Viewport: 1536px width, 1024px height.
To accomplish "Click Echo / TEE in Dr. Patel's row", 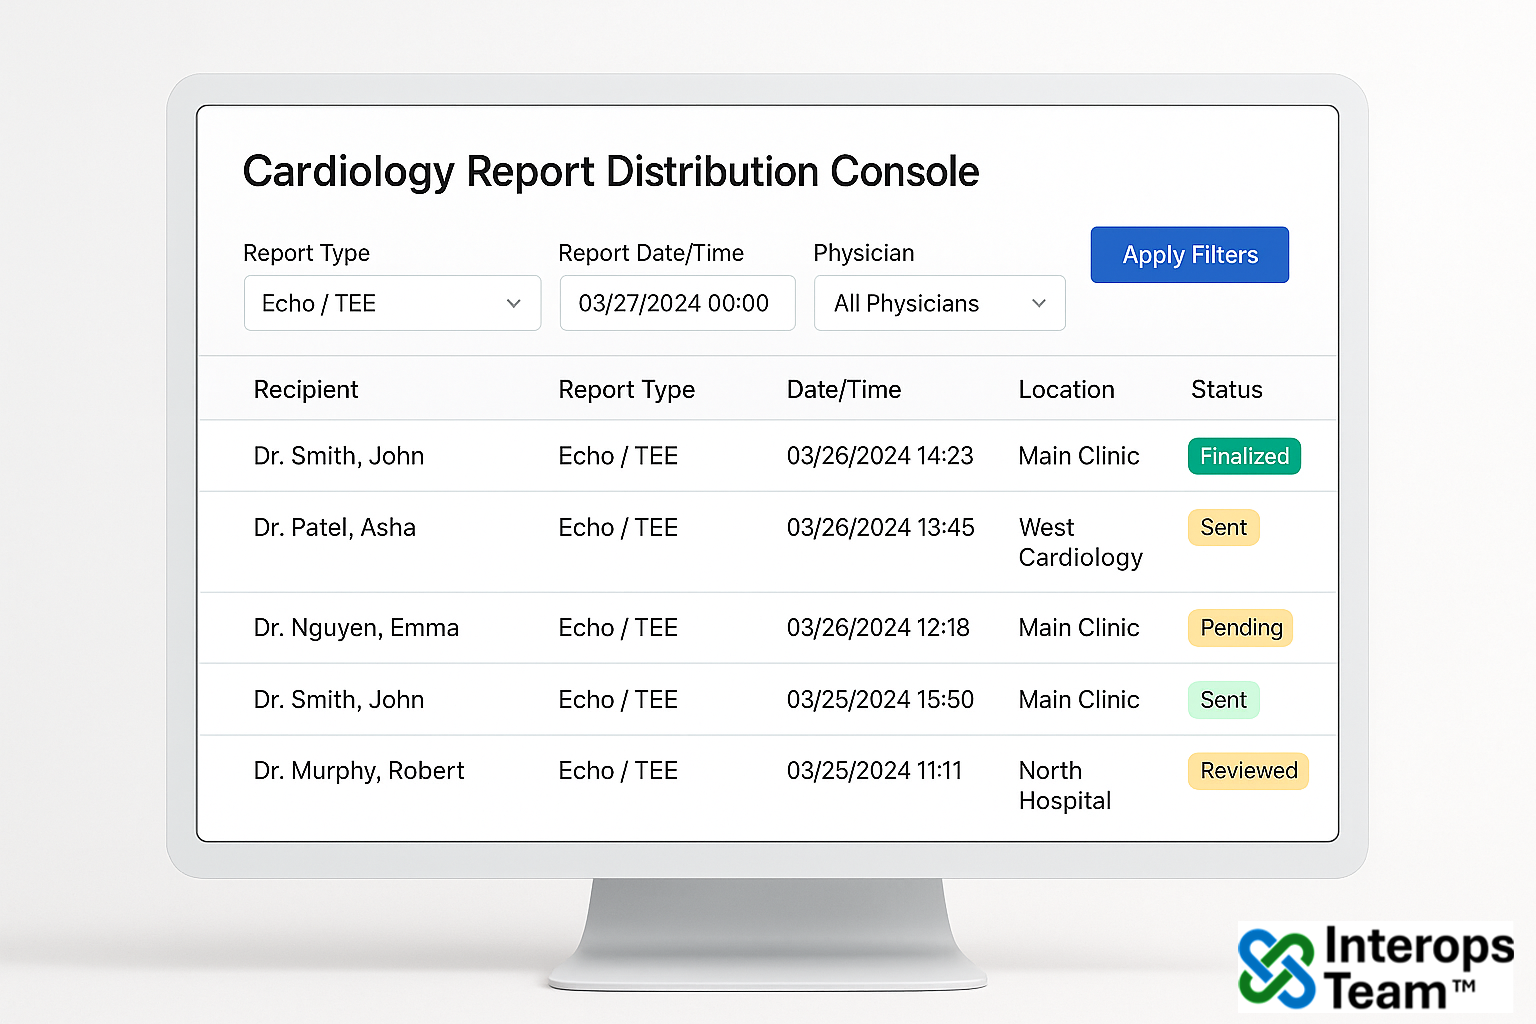I will click(x=618, y=528).
